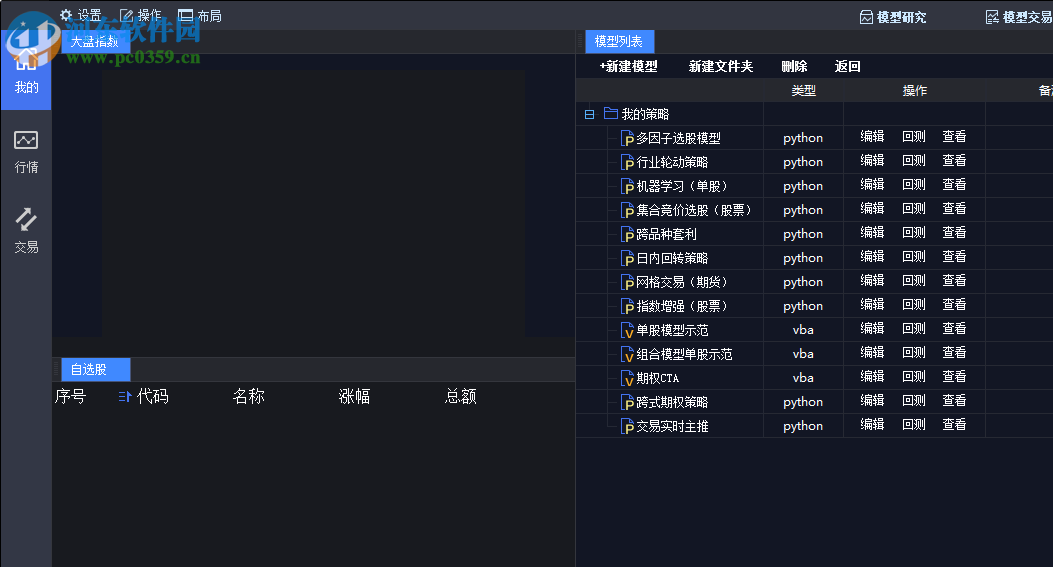Click 编辑 for 集合竞价选股（股票）

click(x=872, y=208)
